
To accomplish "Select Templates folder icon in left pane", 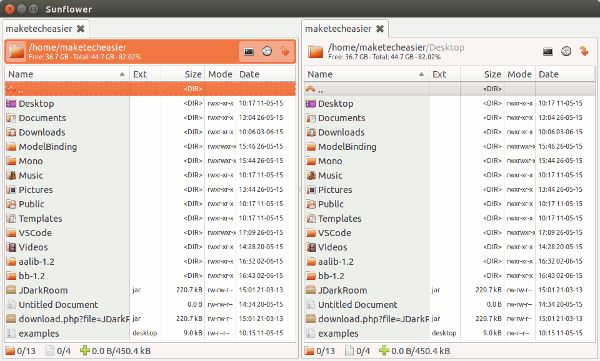I will (x=11, y=218).
